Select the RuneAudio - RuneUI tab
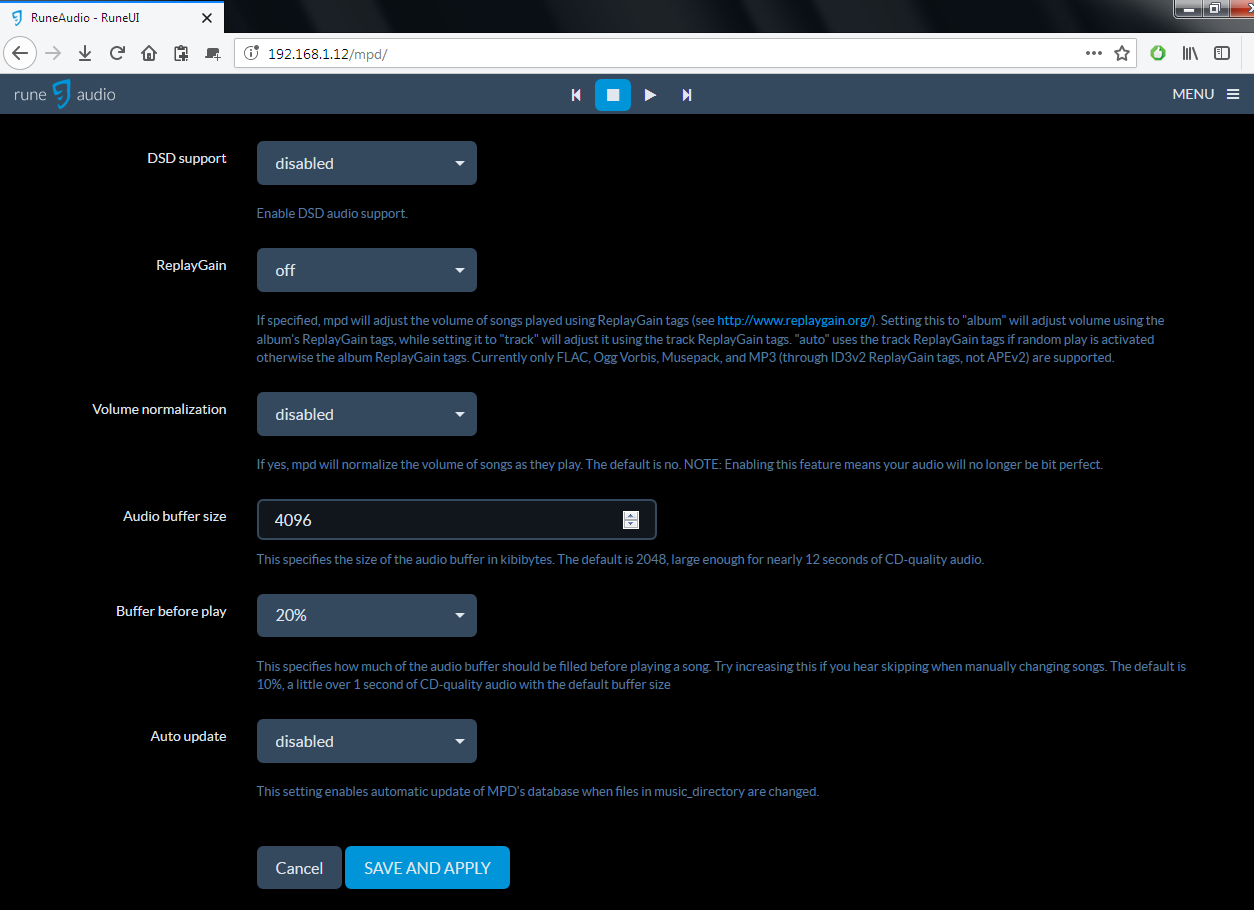The width and height of the screenshot is (1254, 910). coord(112,17)
